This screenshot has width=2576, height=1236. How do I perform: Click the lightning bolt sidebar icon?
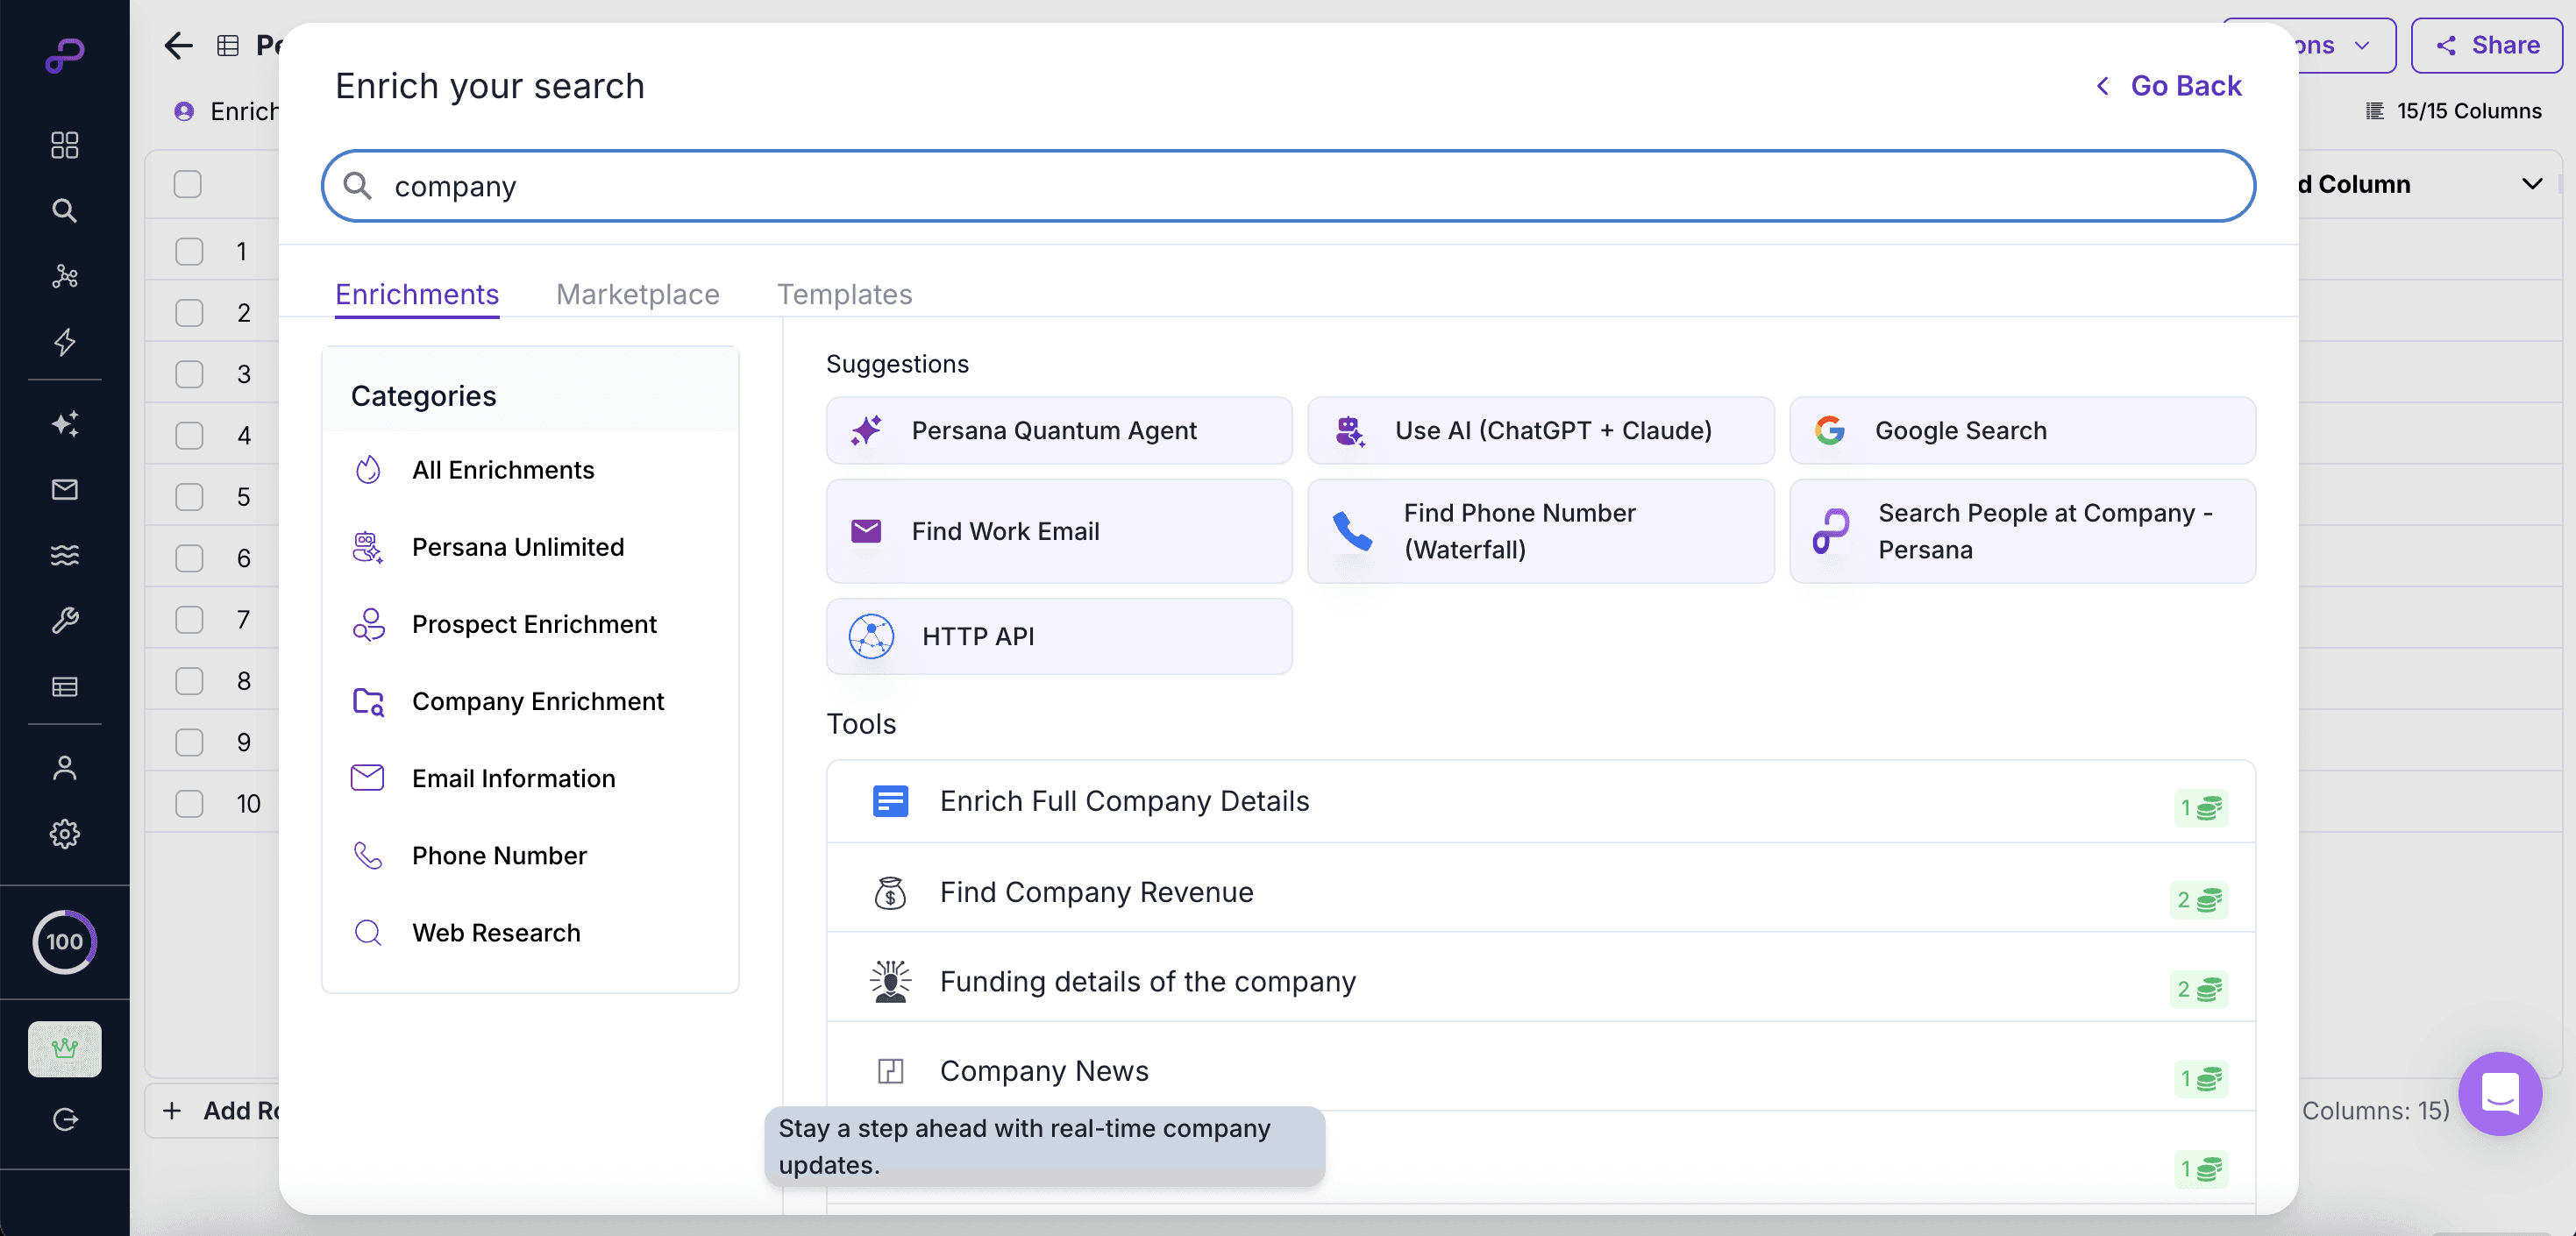[x=64, y=342]
